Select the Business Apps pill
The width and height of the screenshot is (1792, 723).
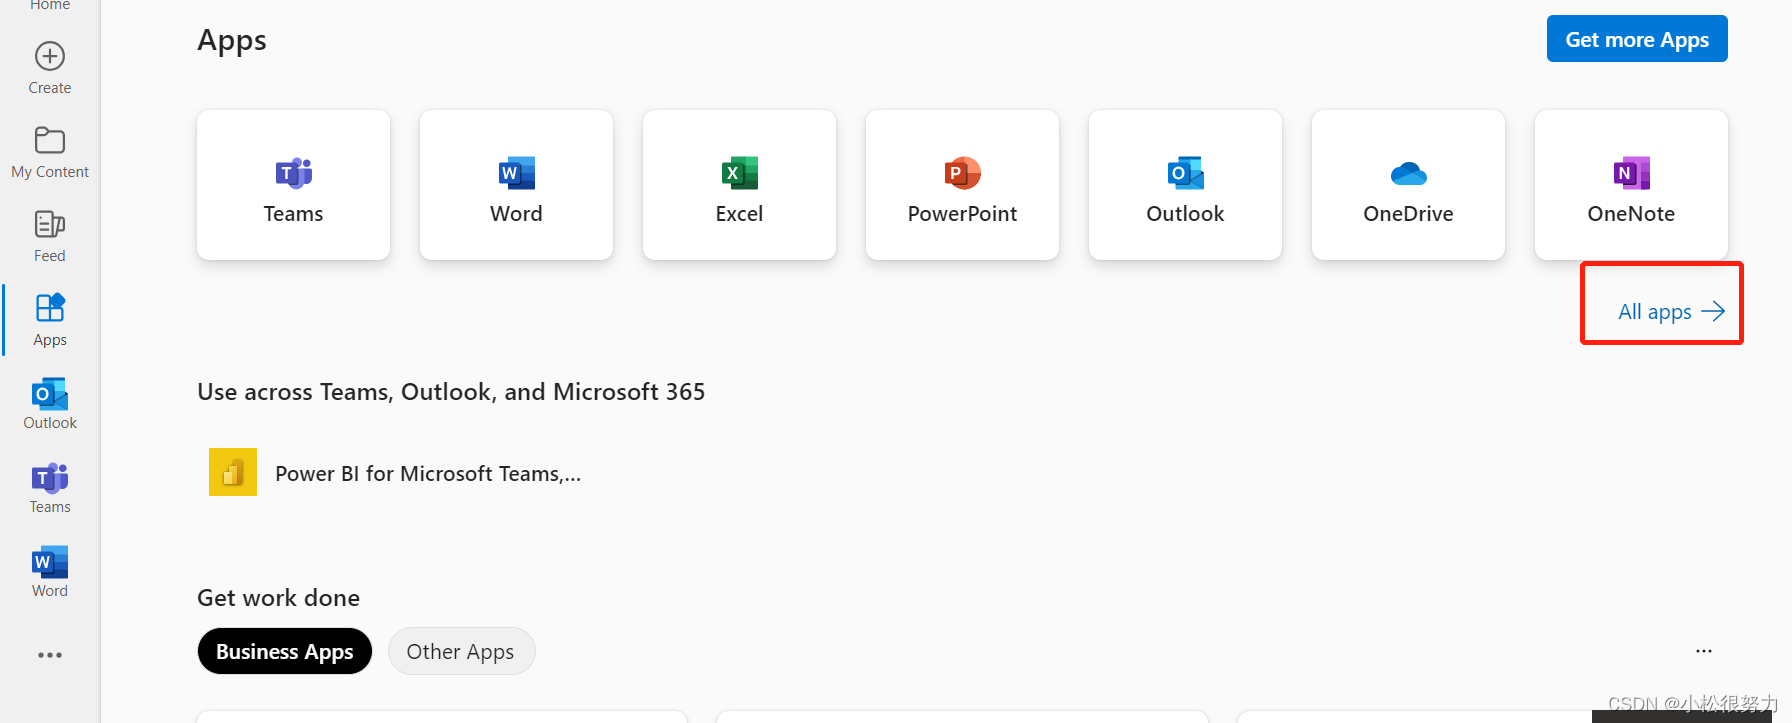pyautogui.click(x=285, y=651)
